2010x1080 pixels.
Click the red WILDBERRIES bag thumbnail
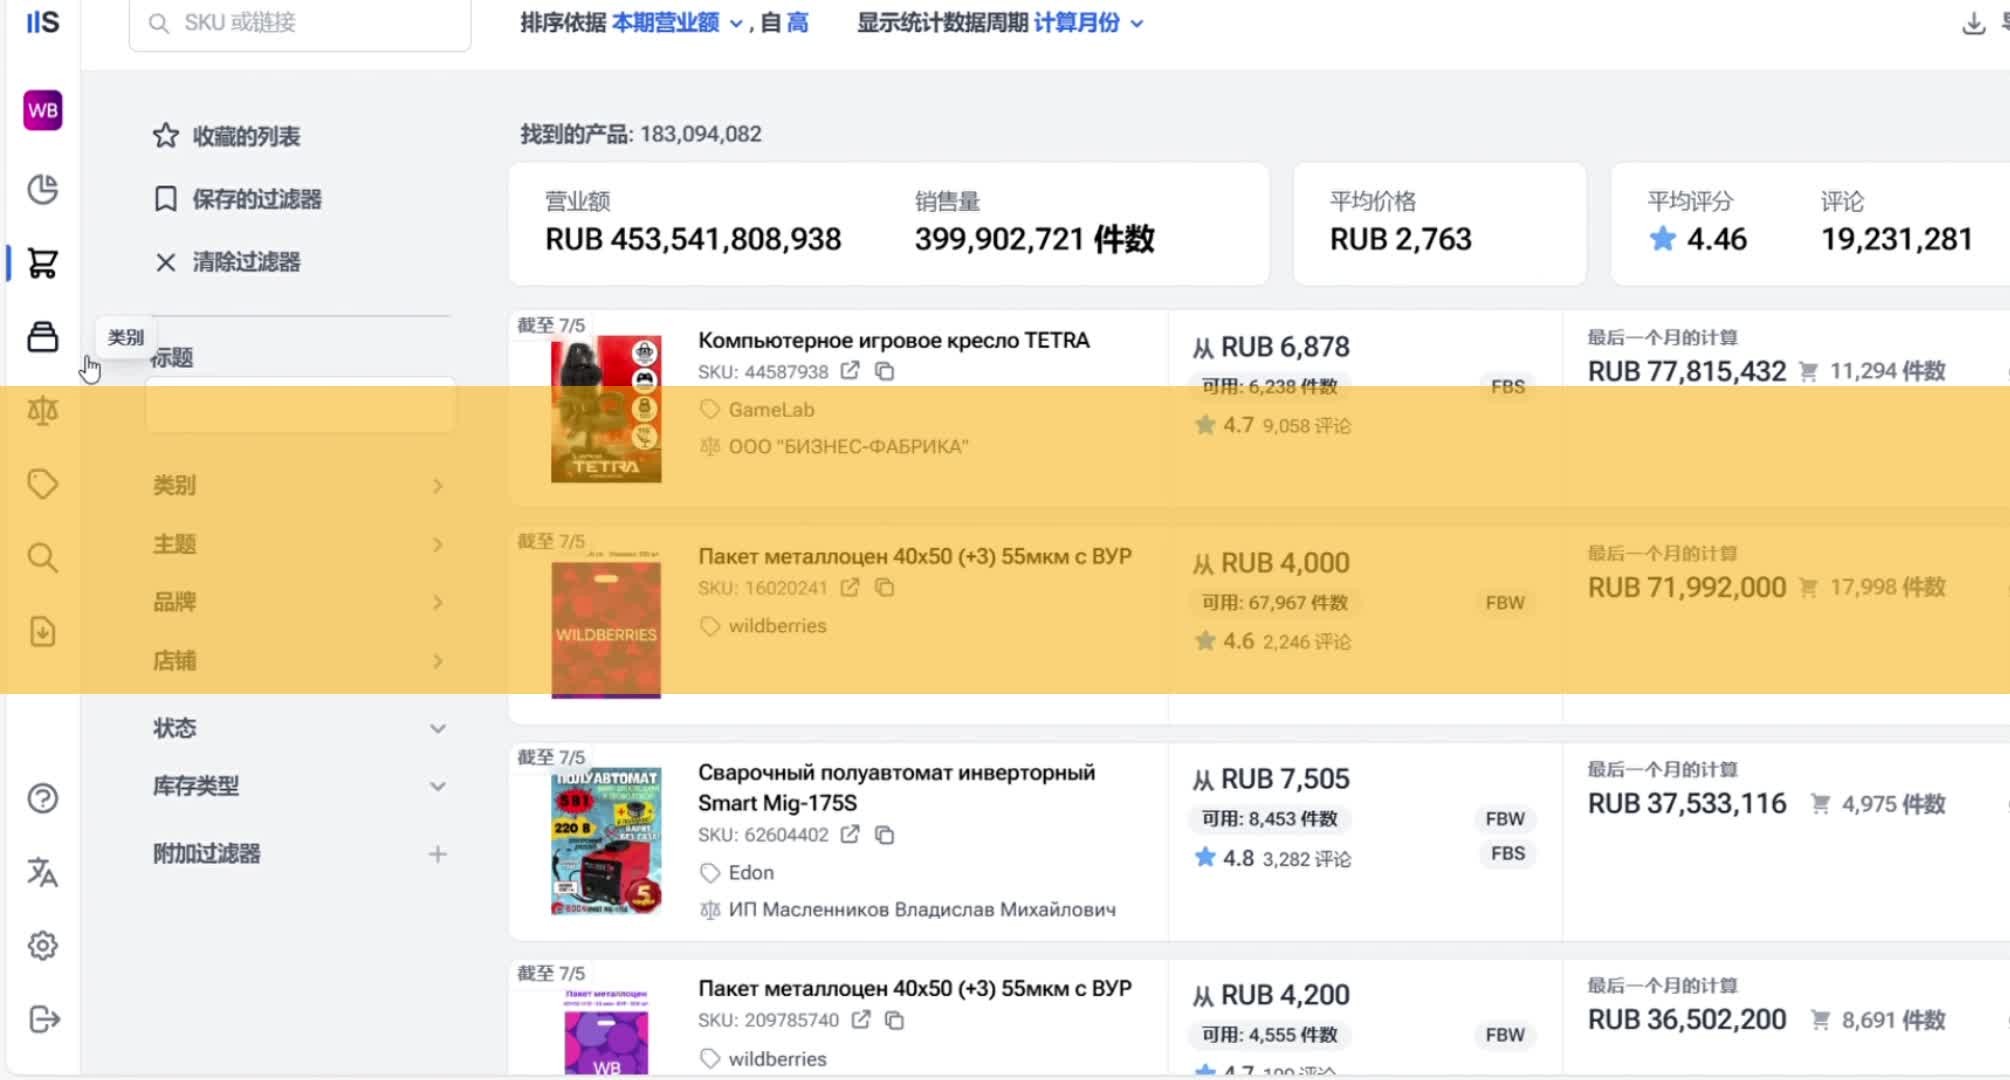click(x=606, y=629)
